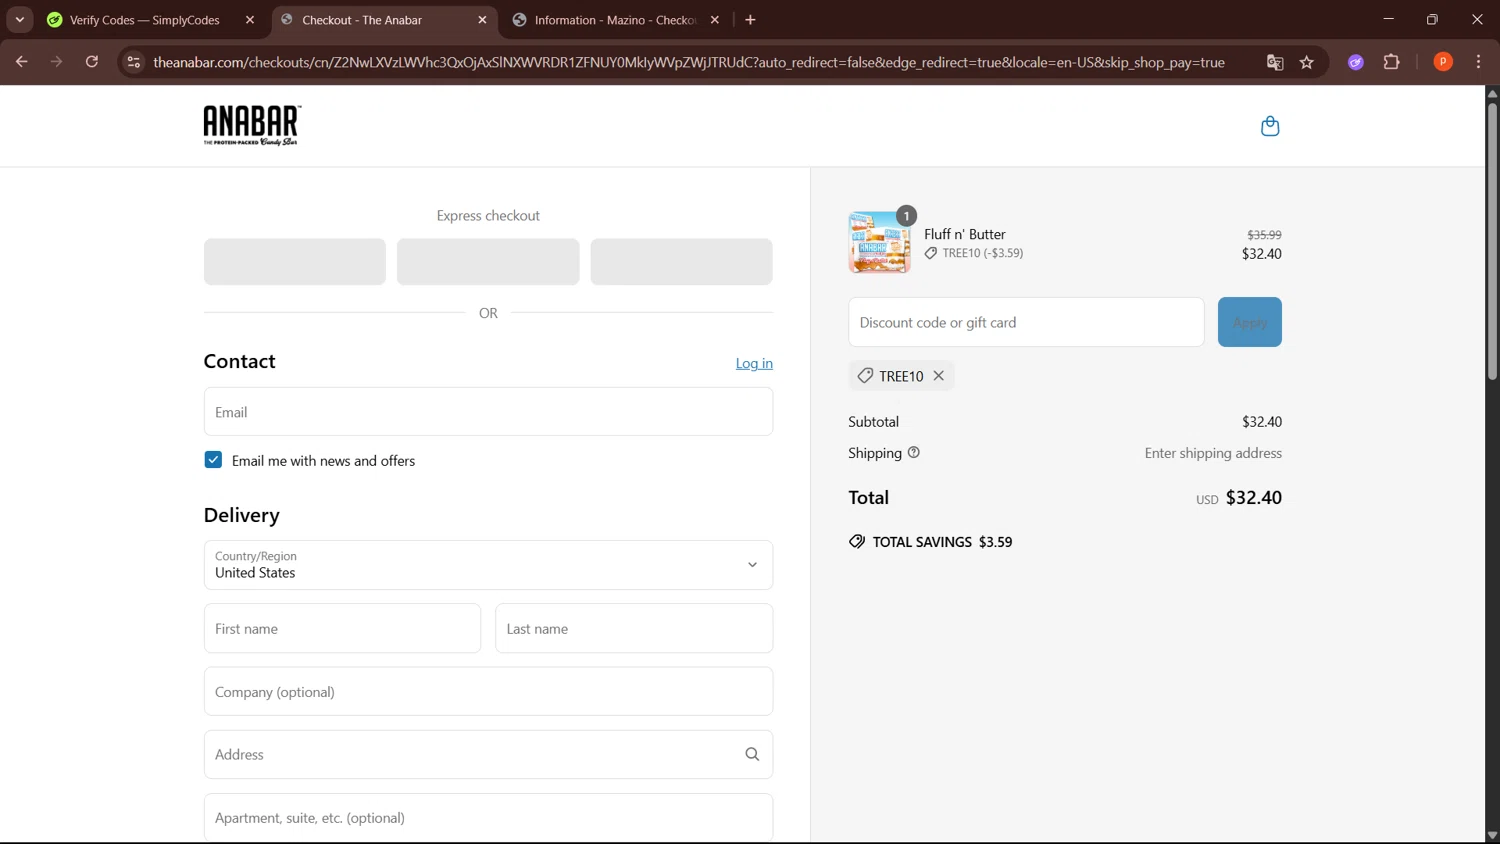Click the third express checkout button
Viewport: 1500px width, 844px height.
point(681,262)
